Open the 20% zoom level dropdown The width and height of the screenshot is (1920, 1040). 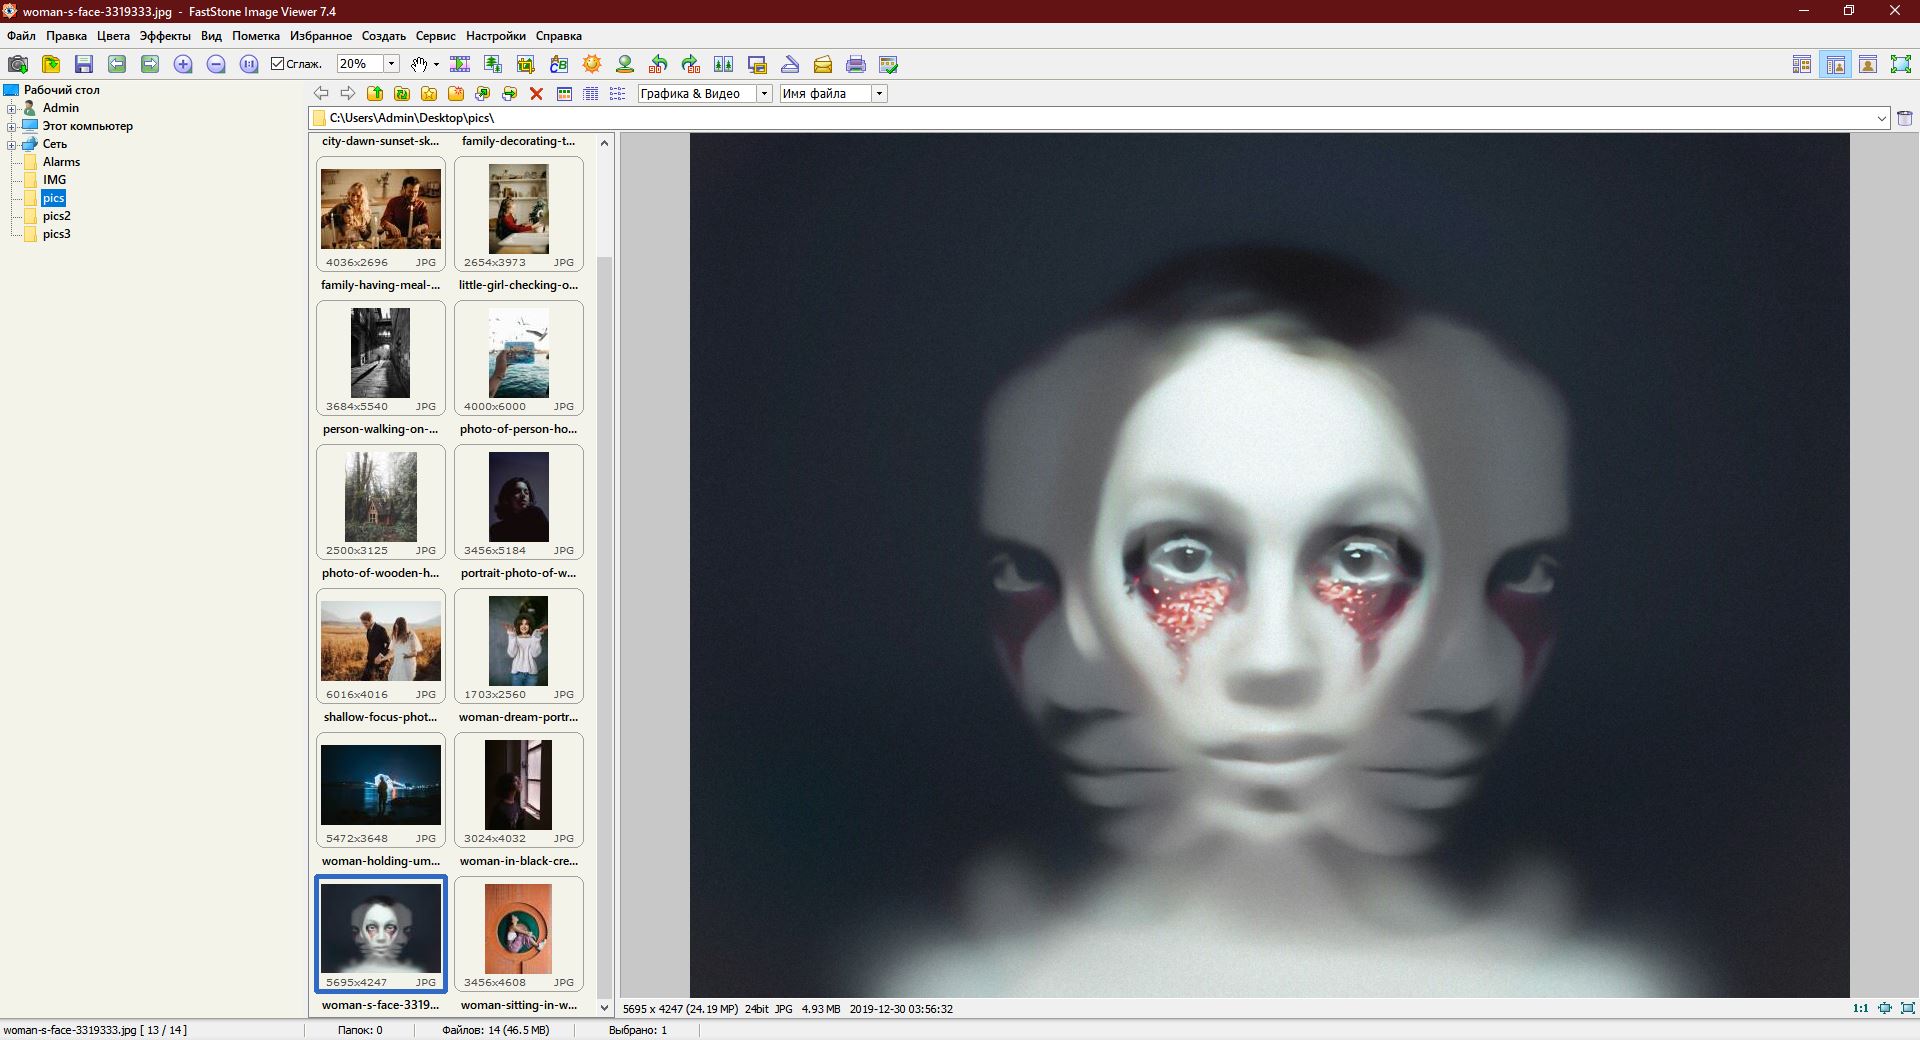tap(392, 64)
